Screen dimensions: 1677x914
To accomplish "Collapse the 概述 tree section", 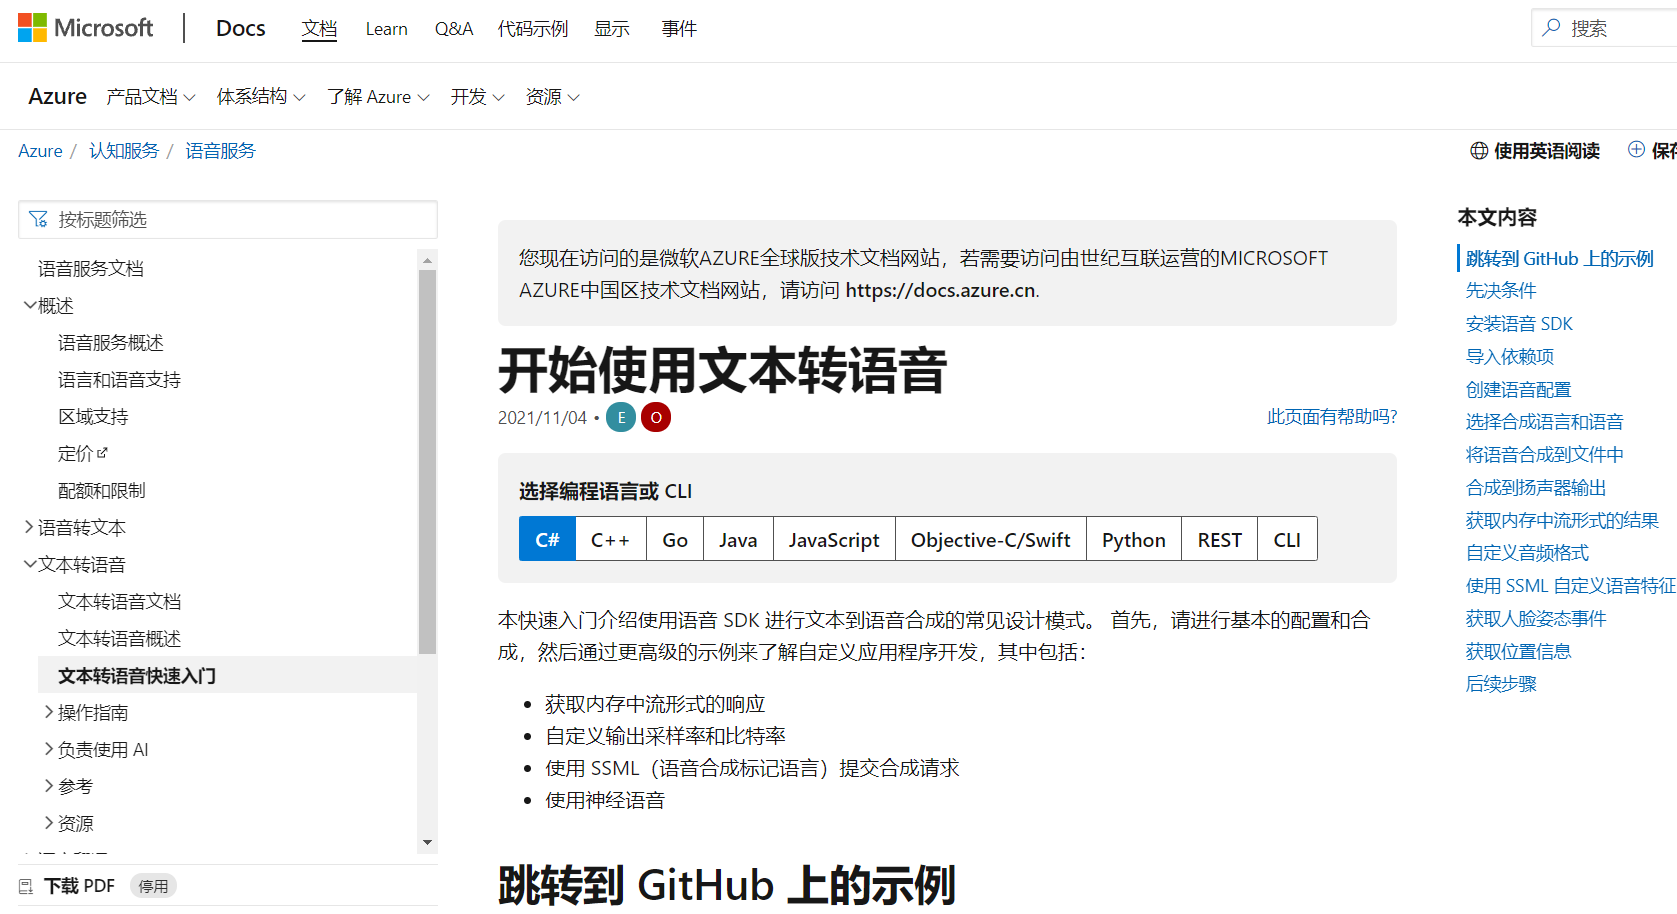I will 30,305.
